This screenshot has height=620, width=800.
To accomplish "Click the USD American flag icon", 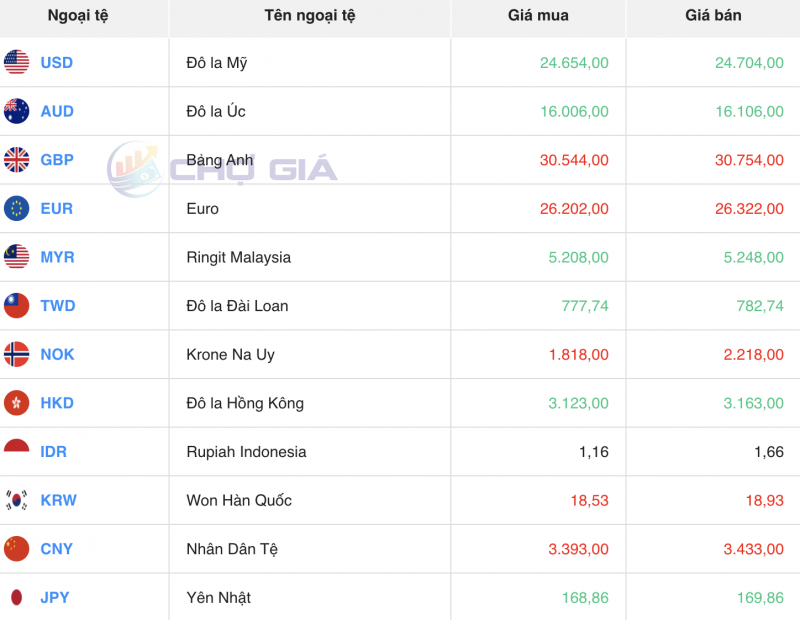I will (x=16, y=63).
